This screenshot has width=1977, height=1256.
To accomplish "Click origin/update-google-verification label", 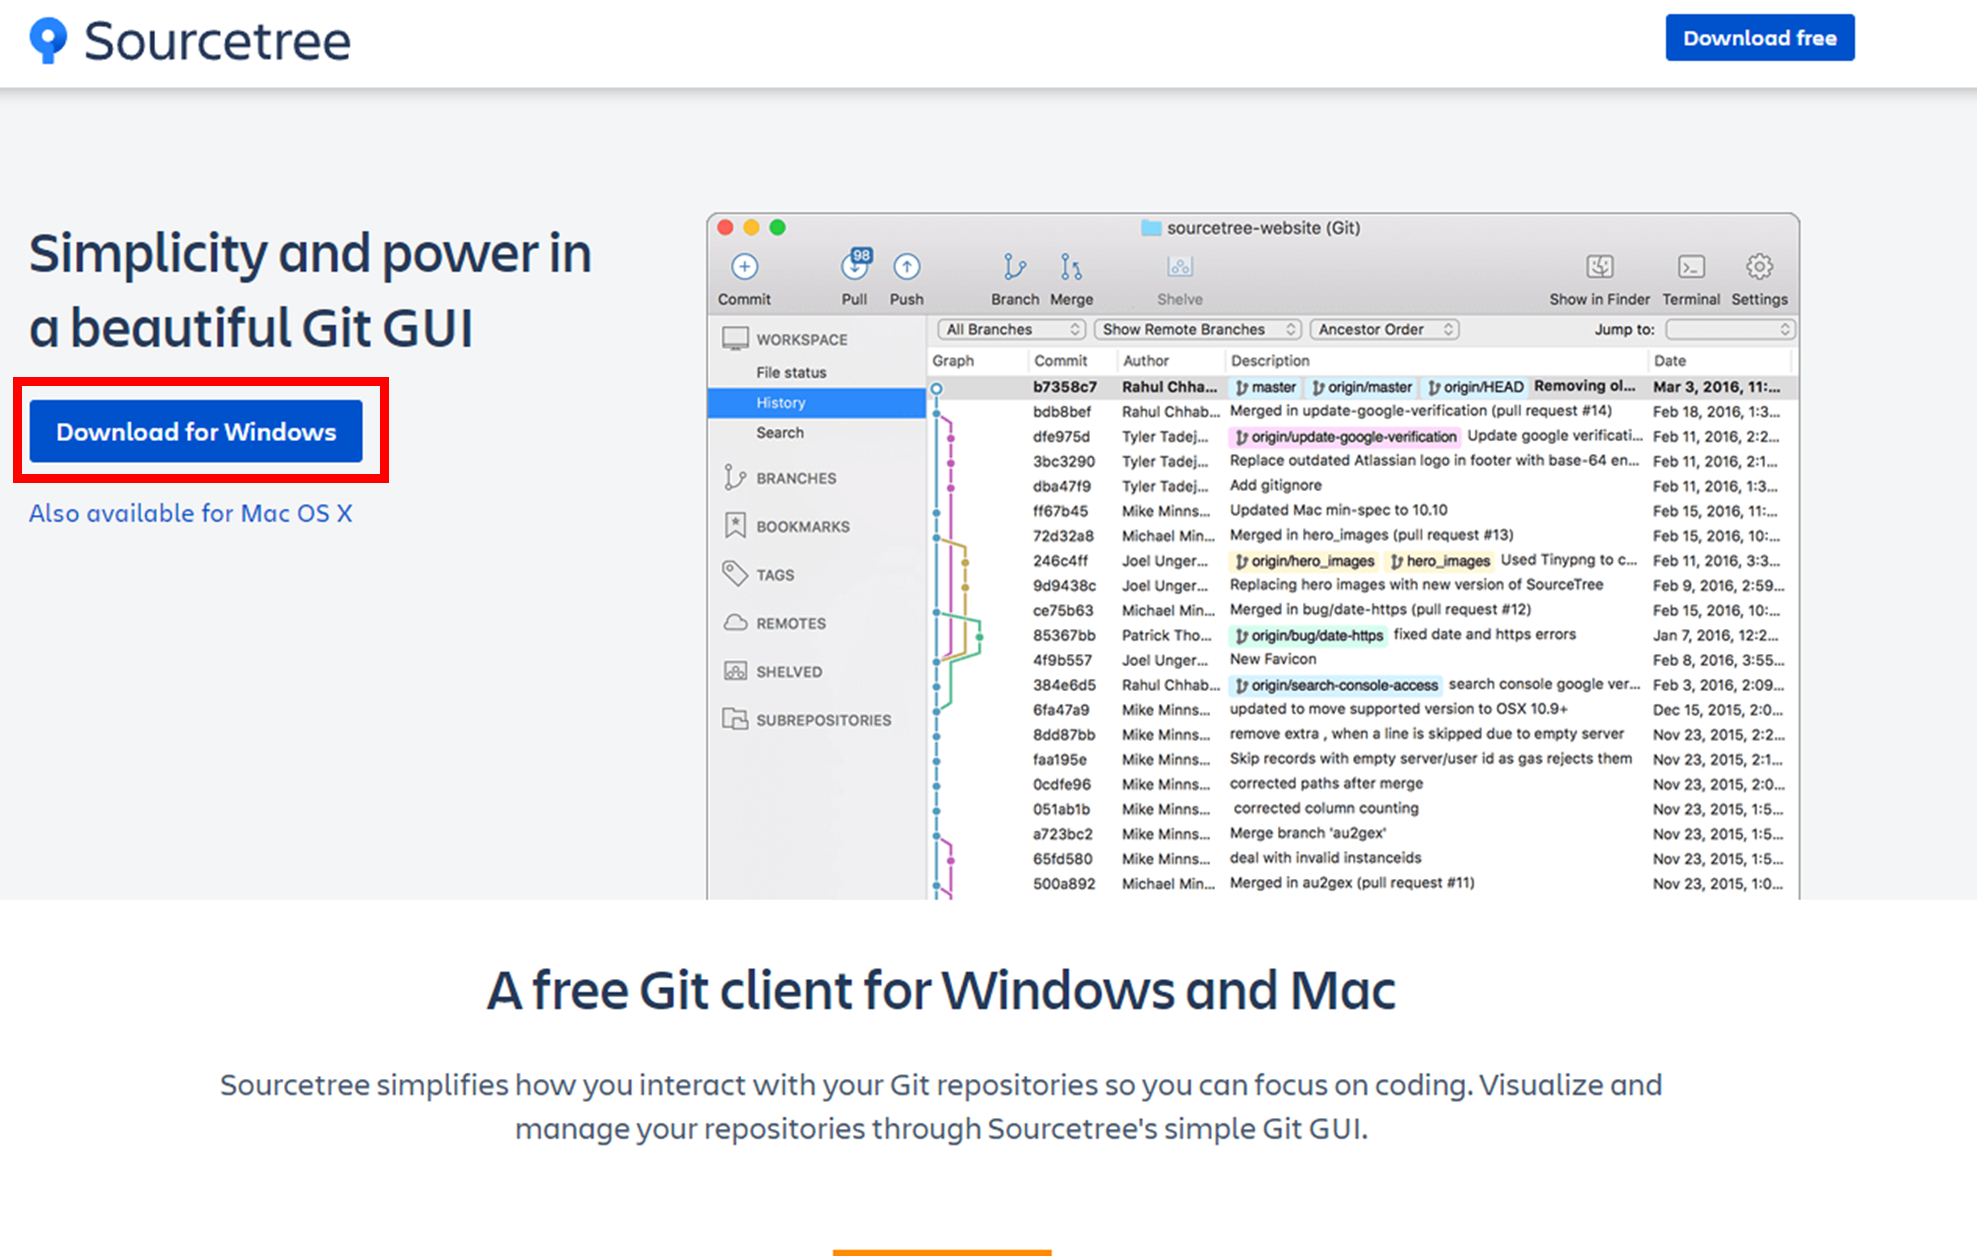I will click(x=1345, y=437).
